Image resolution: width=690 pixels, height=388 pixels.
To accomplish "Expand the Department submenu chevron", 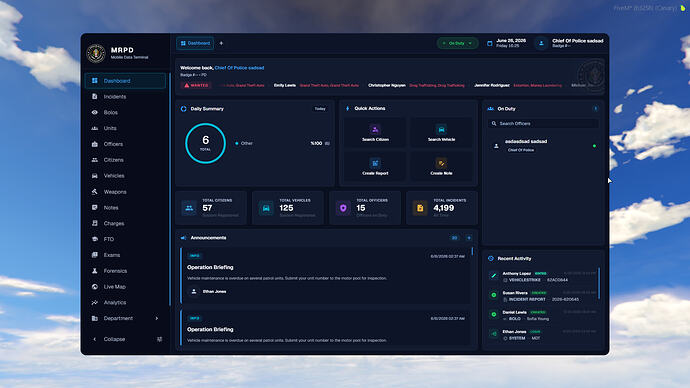I will [x=157, y=318].
